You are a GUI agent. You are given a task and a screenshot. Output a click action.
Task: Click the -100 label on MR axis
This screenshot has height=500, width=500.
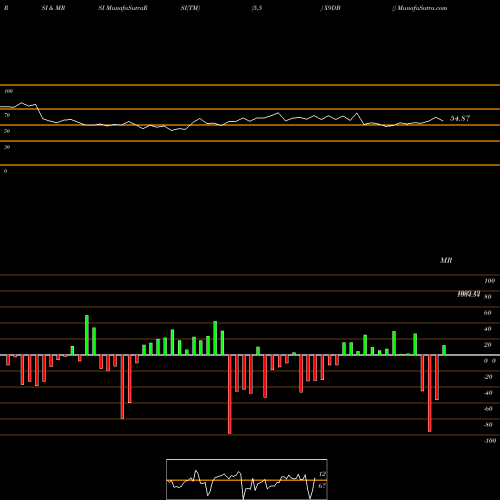(489, 441)
